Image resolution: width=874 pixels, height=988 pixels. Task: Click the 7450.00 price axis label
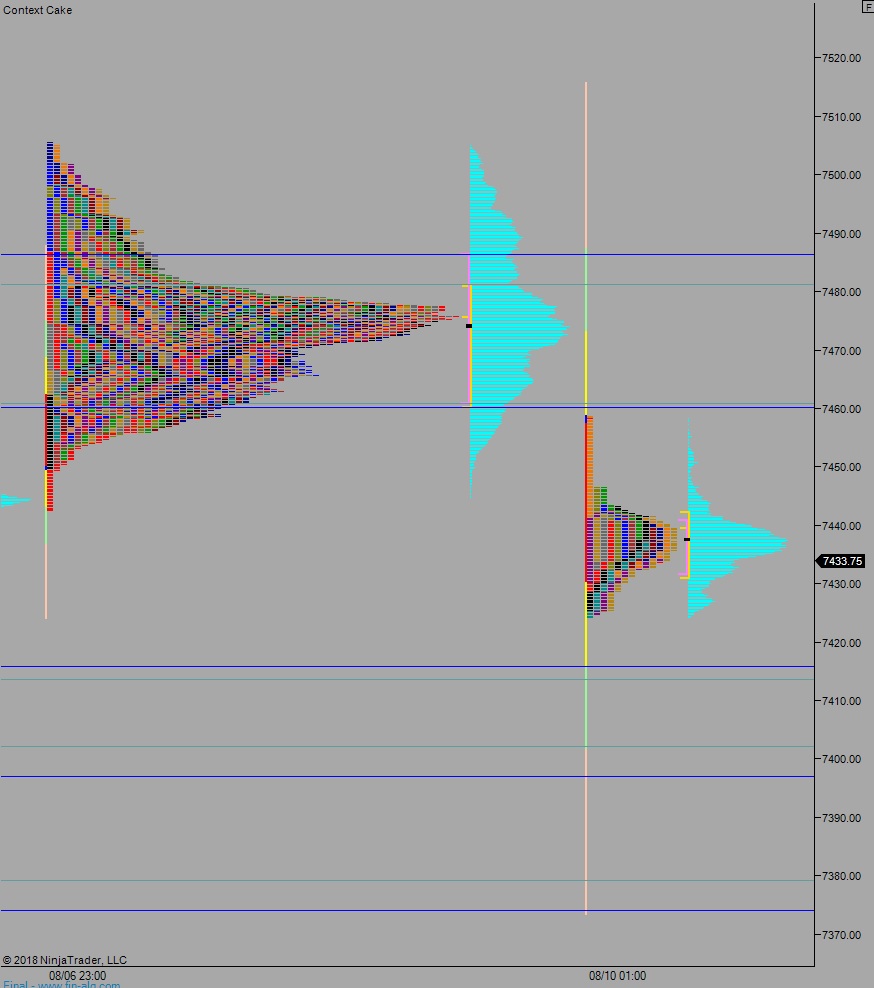click(x=841, y=468)
